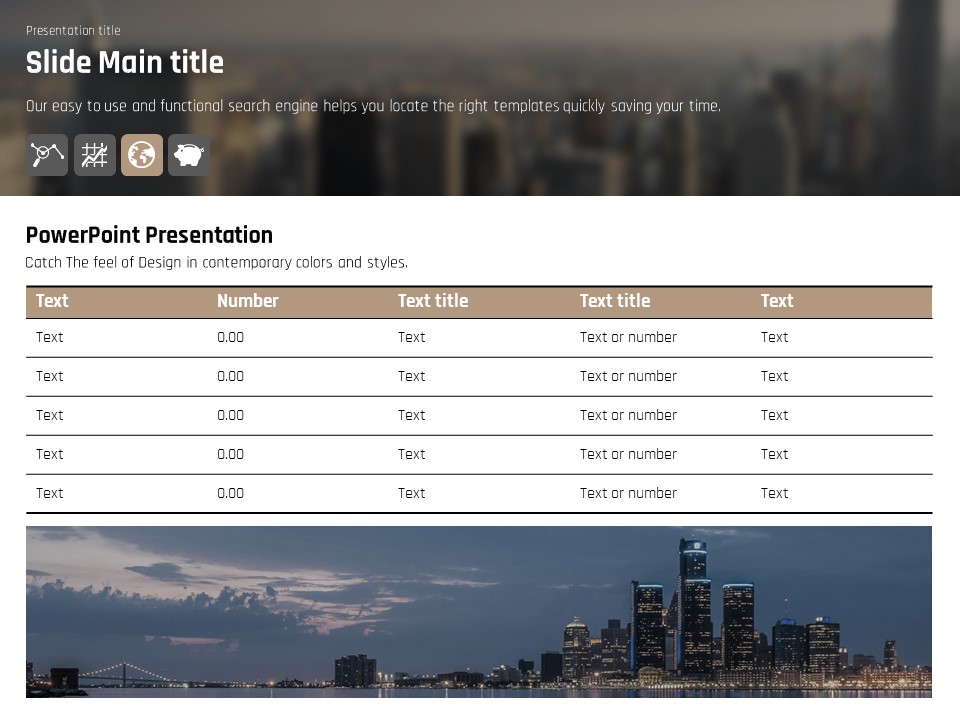
Task: Select the 'Presentation title' small label
Action: click(x=73, y=30)
